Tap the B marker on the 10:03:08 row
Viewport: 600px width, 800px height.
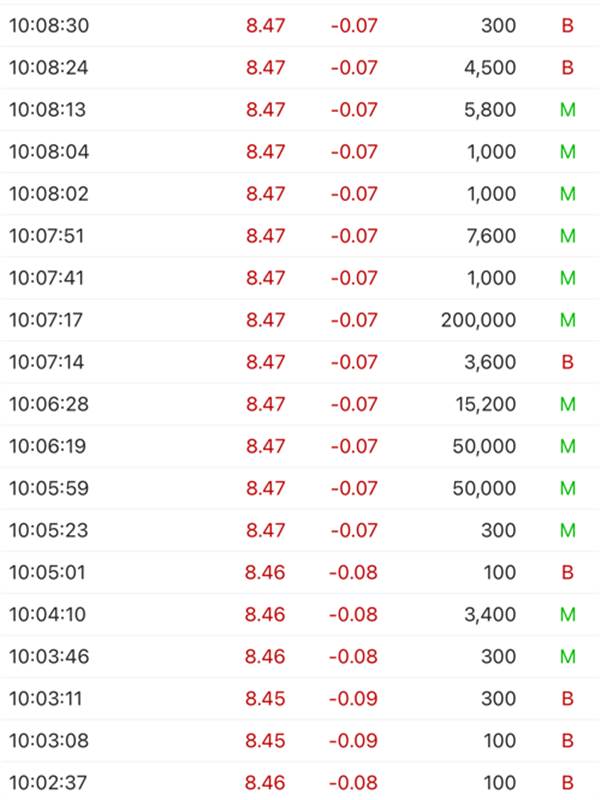point(567,740)
